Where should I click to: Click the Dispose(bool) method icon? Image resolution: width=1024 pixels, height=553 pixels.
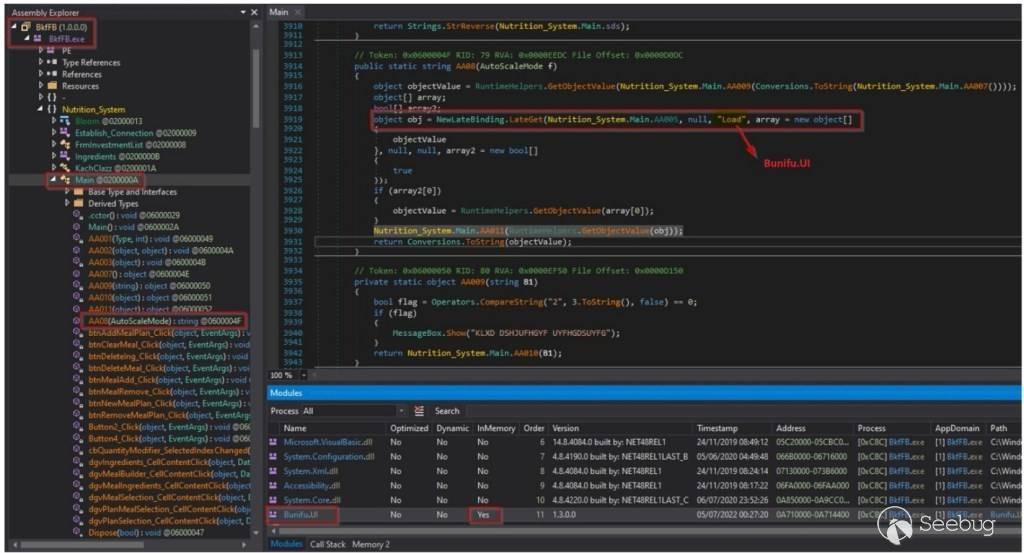tap(78, 533)
